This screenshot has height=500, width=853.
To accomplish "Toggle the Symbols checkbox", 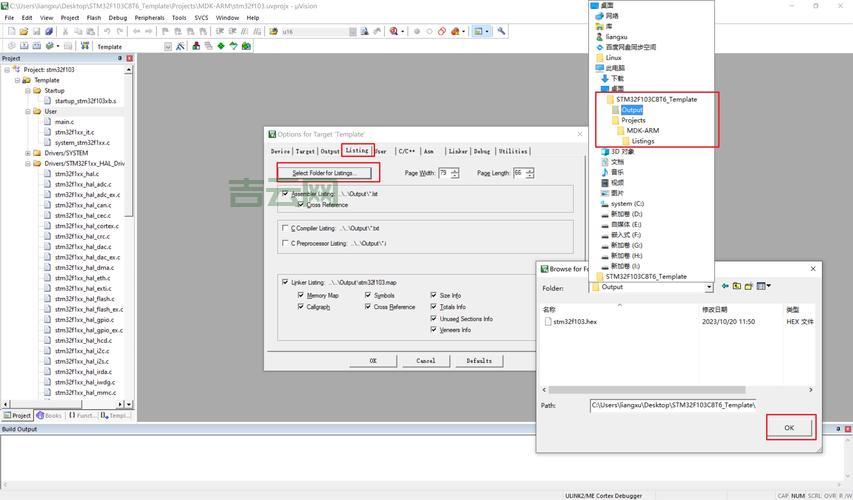I will [368, 295].
